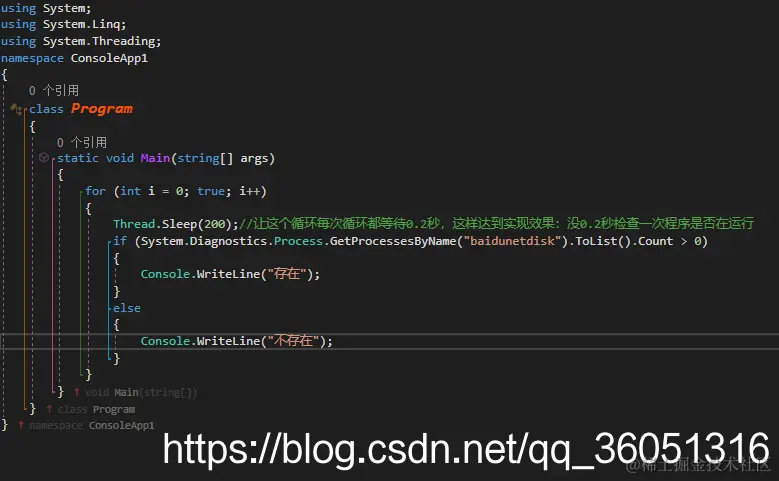
Task: Click 'int i = 0' in the for loop
Action: point(152,191)
